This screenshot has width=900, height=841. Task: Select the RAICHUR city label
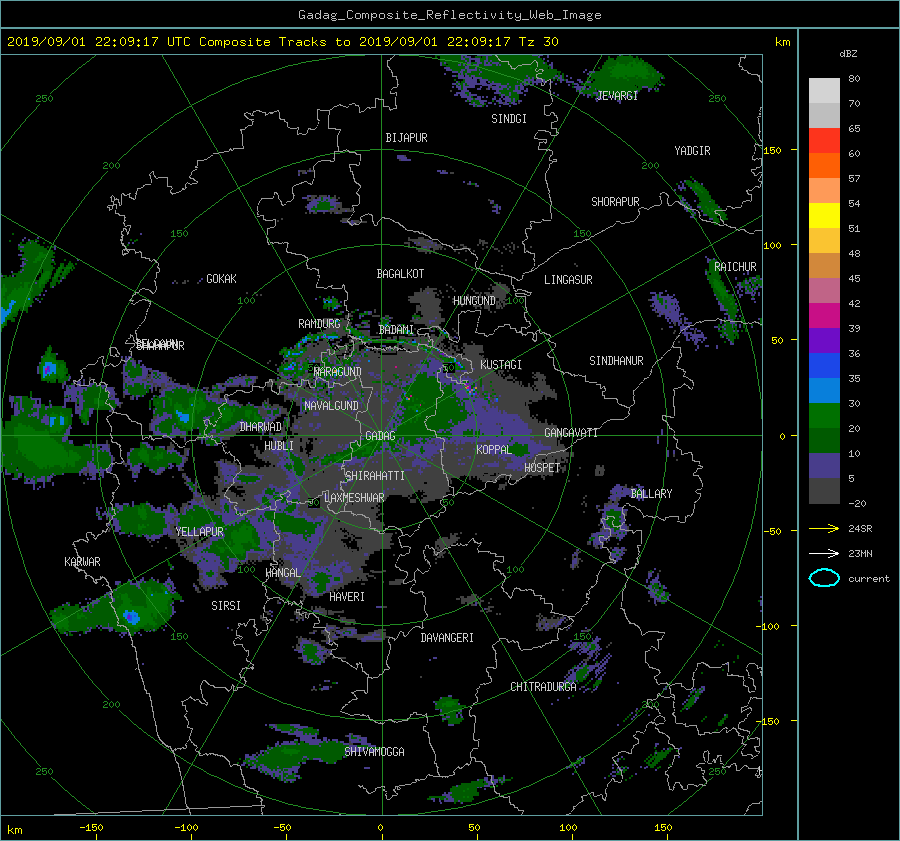click(x=735, y=267)
